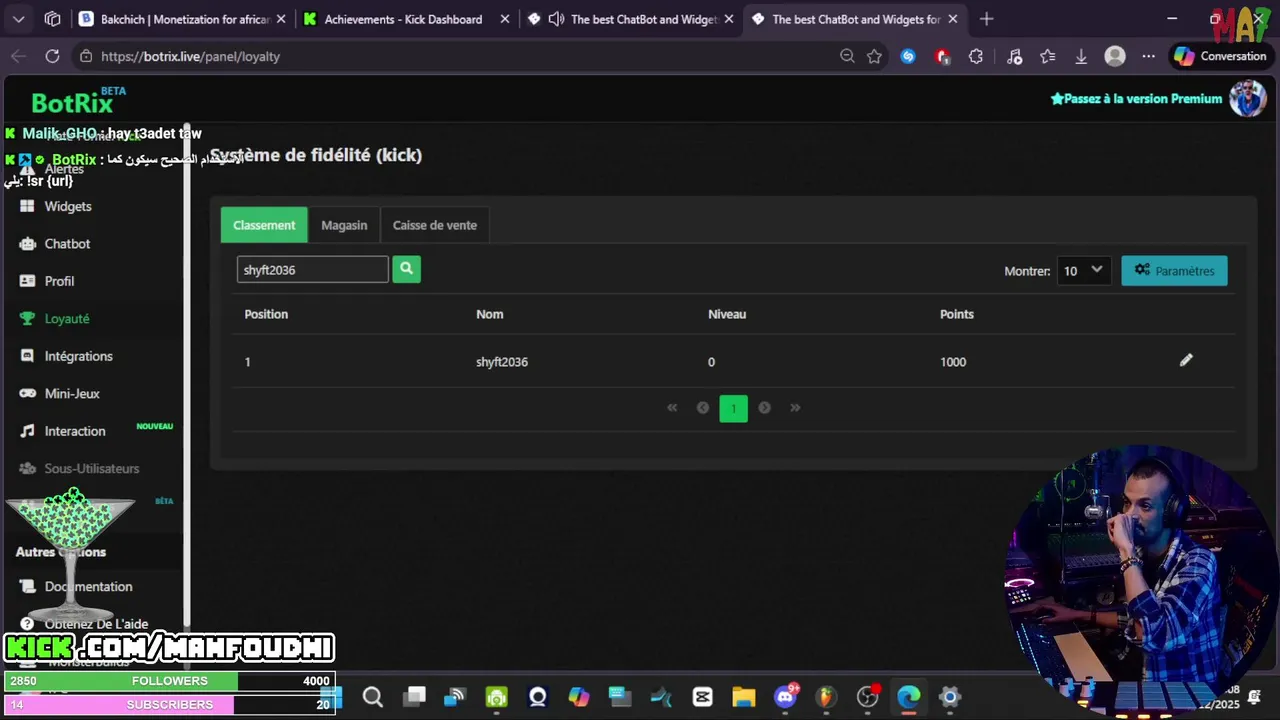The image size is (1280, 720).
Task: Open CapCut from the taskbar
Action: [702, 697]
